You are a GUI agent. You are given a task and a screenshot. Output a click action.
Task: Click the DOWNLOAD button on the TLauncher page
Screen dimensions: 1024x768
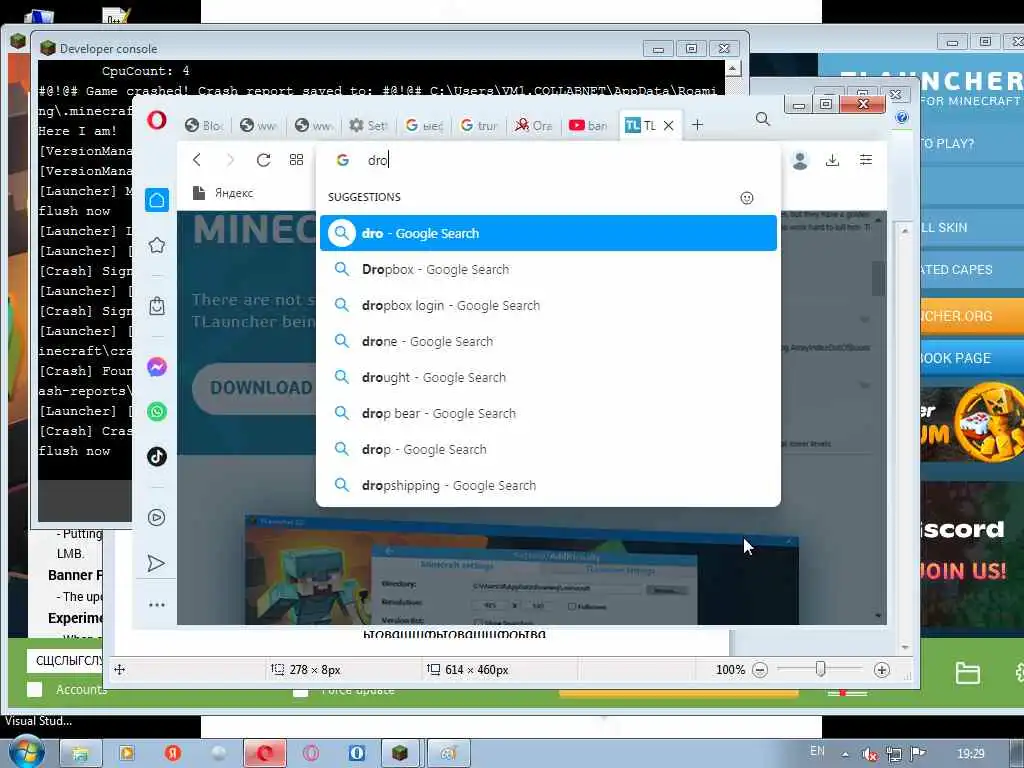click(255, 388)
